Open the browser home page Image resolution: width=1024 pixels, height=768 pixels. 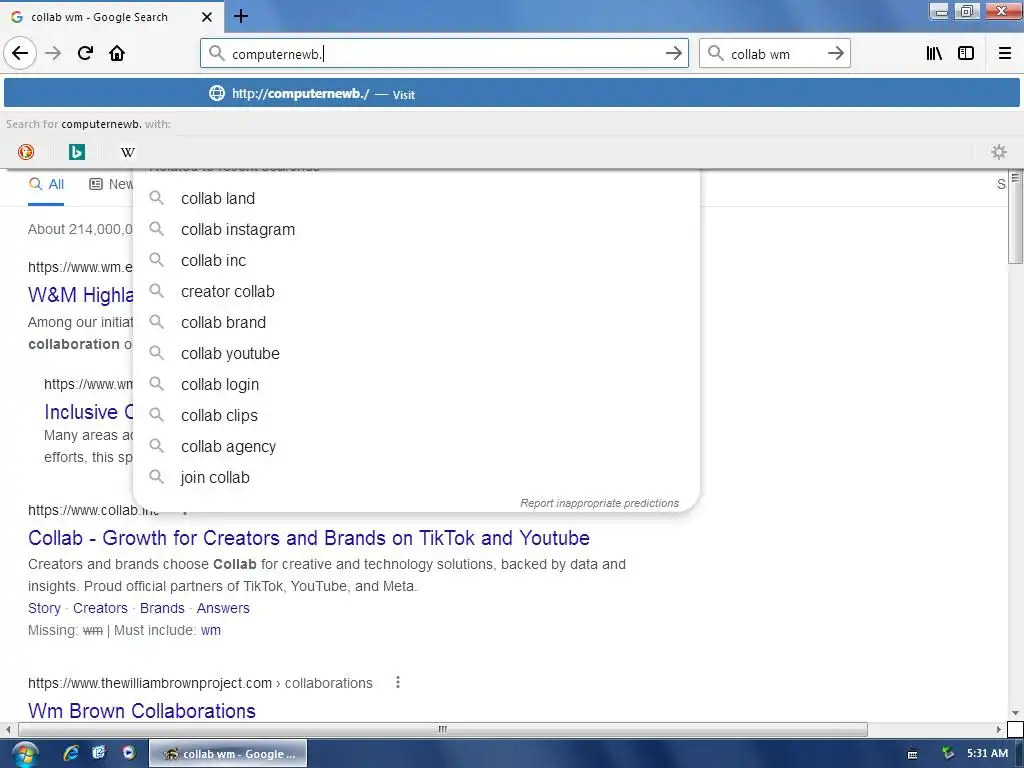pyautogui.click(x=117, y=53)
